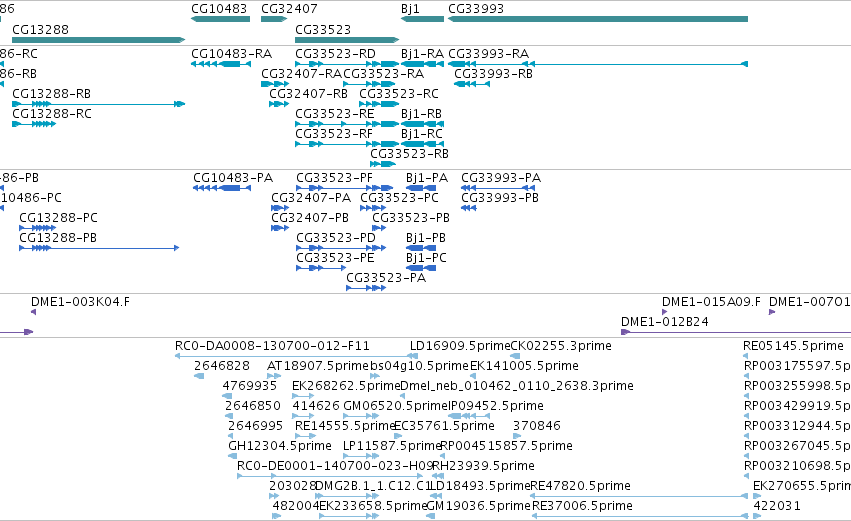Click the CG33523-RC transcript label
The image size is (851, 521).
pyautogui.click(x=399, y=94)
